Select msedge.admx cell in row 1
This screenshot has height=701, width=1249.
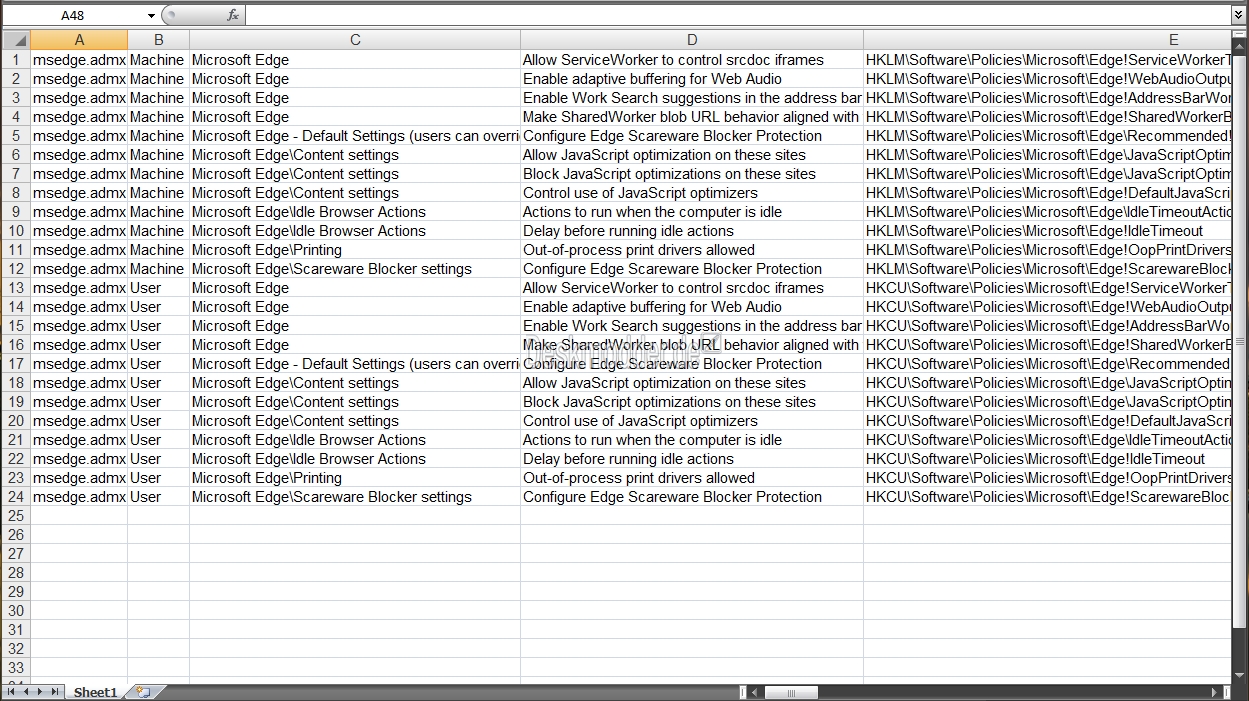click(79, 60)
